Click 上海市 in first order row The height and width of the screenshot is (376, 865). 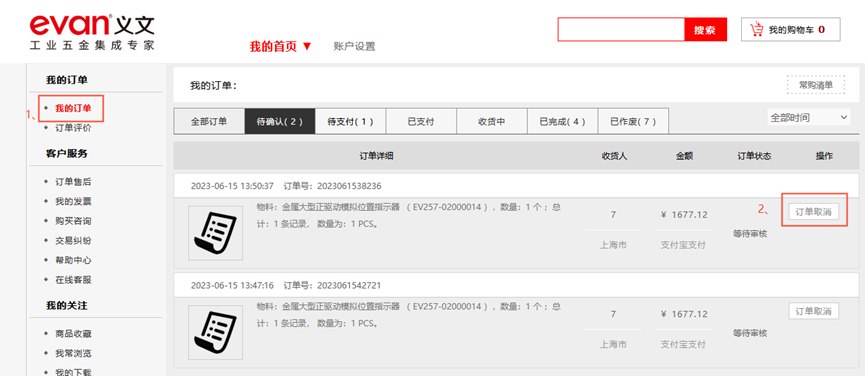[613, 245]
